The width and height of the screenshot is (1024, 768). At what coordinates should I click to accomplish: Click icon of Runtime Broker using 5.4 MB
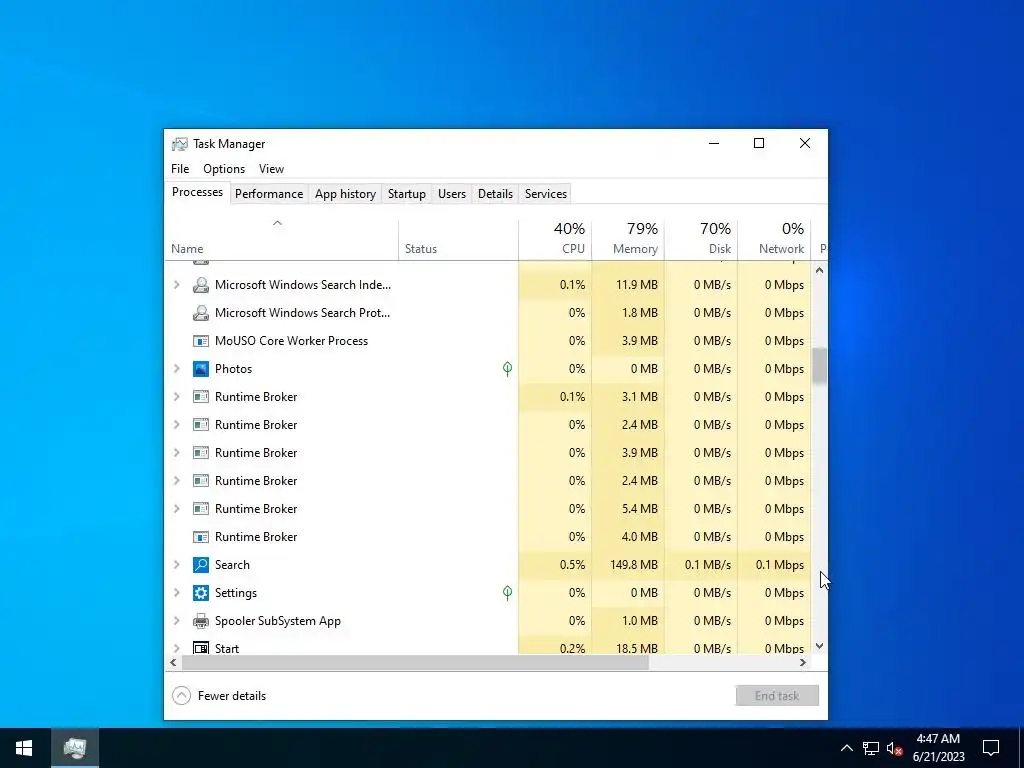pyautogui.click(x=200, y=509)
